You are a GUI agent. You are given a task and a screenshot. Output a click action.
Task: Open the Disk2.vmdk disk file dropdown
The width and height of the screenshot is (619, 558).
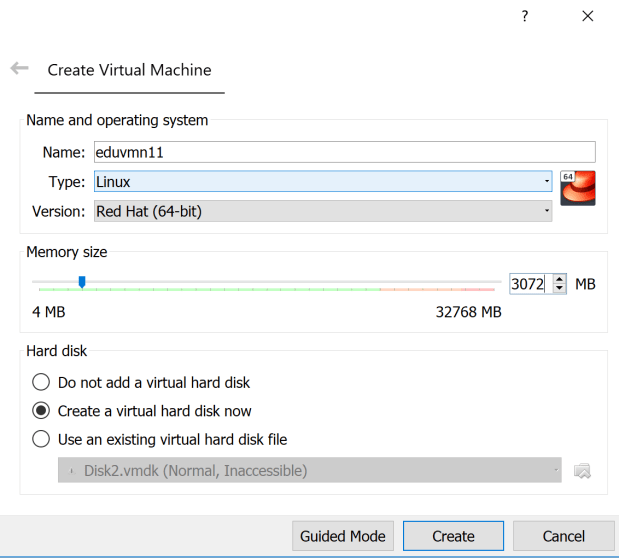pos(309,470)
